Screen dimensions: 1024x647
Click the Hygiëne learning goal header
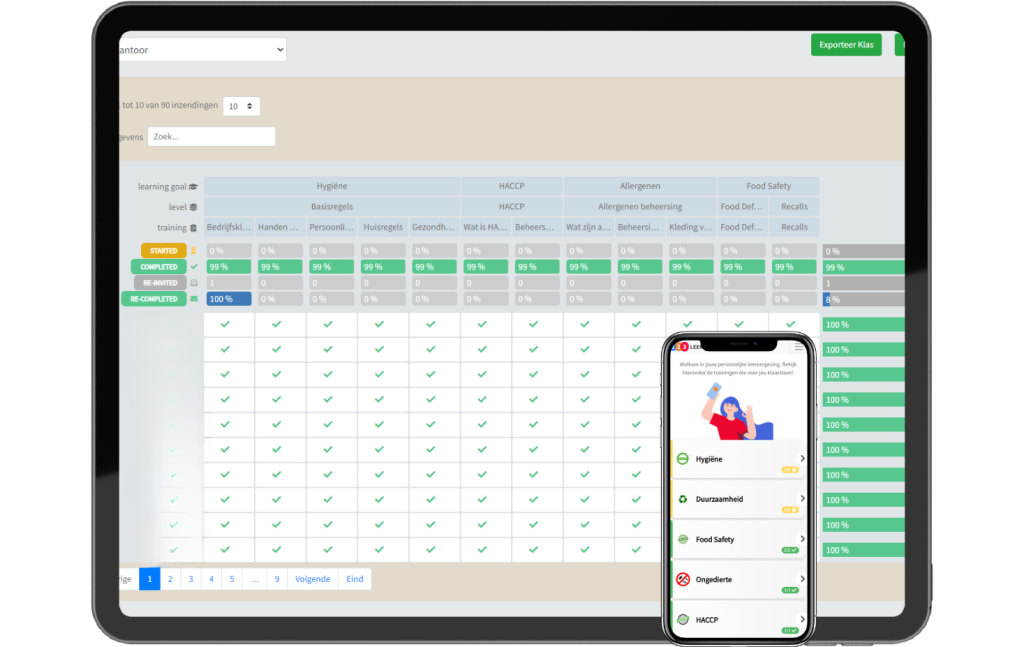[x=332, y=186]
